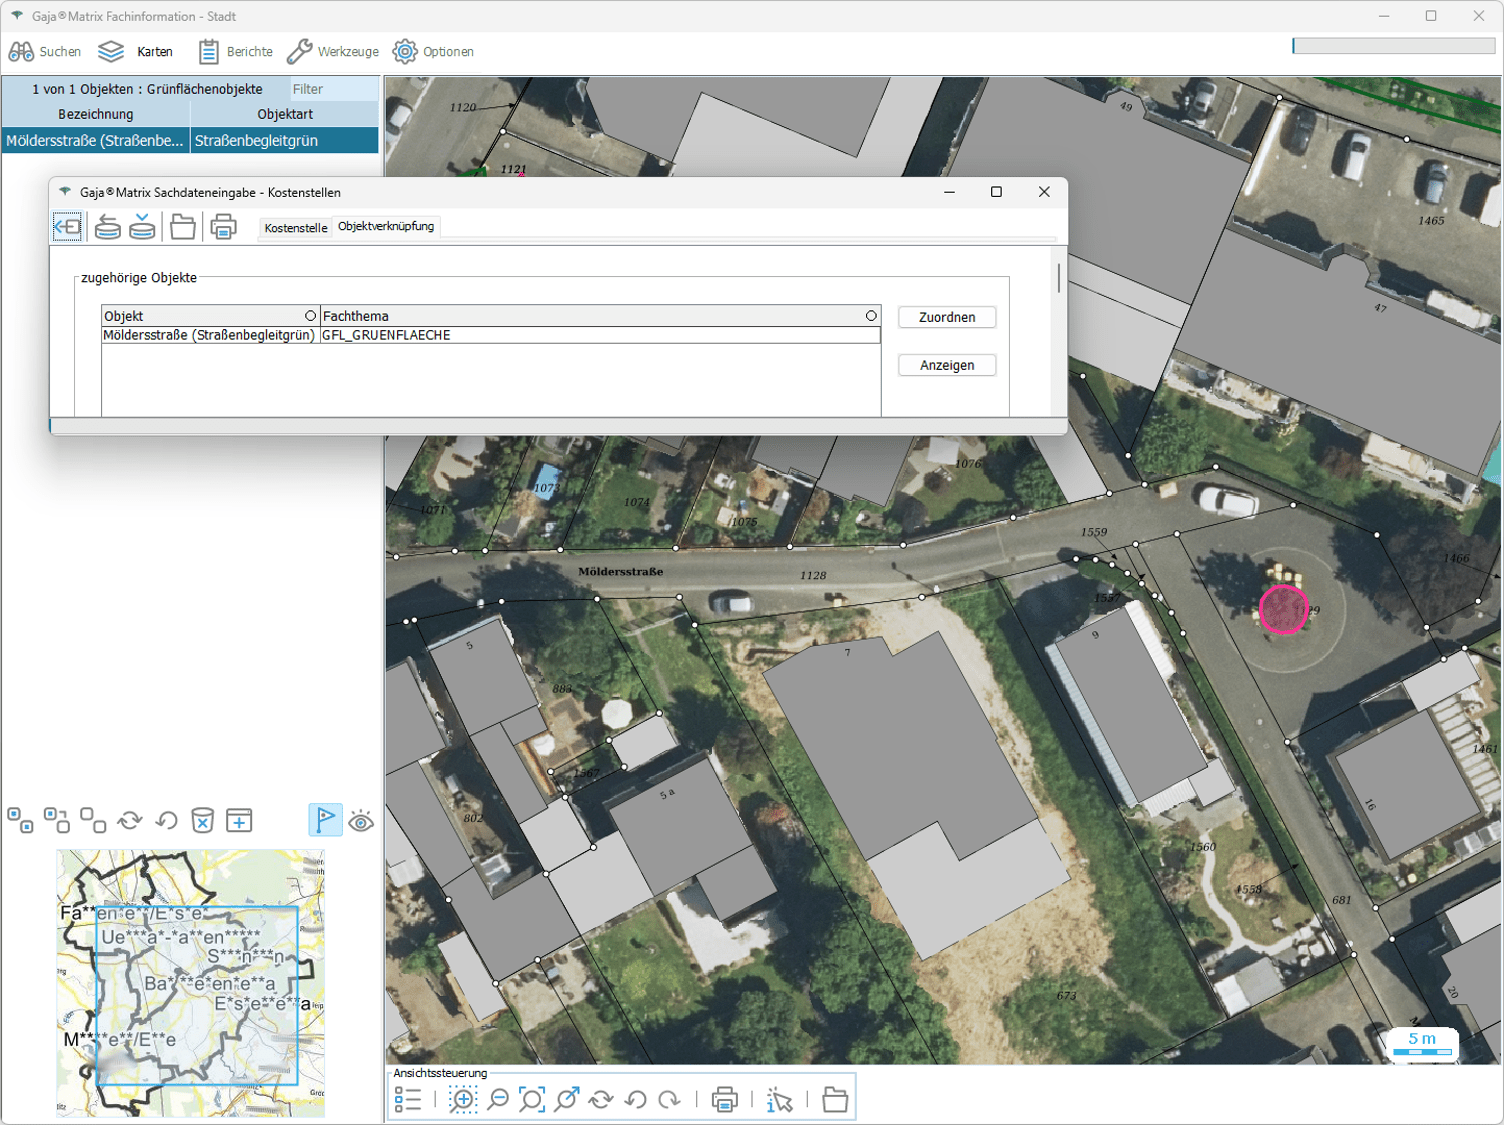Click the printer icon in Kostenstellen dialog
Viewport: 1504px width, 1125px height.
pos(224,227)
